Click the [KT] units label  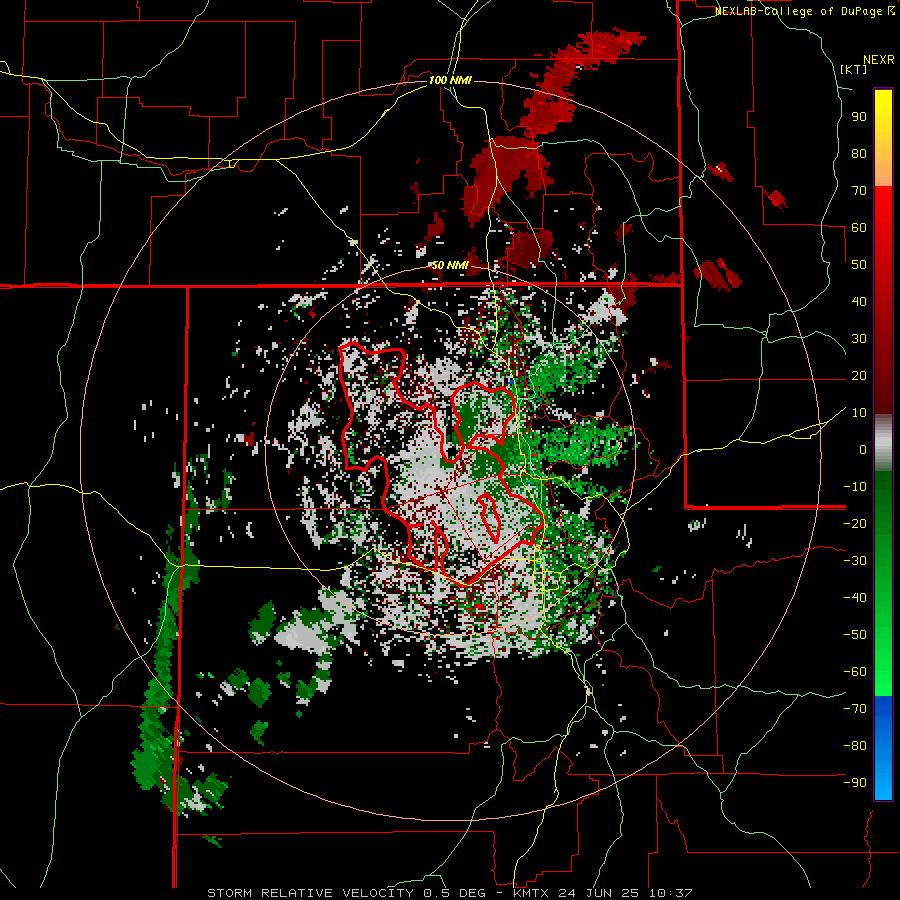(x=854, y=69)
